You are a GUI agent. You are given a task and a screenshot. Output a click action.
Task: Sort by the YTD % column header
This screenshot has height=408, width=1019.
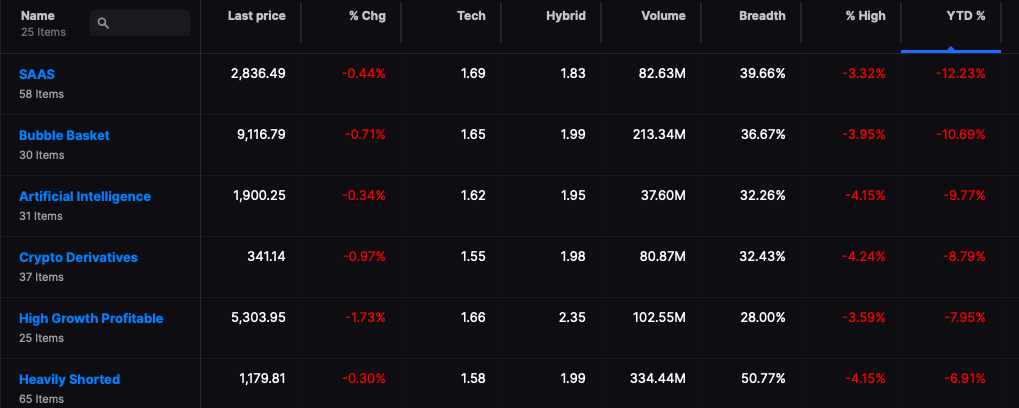click(966, 16)
